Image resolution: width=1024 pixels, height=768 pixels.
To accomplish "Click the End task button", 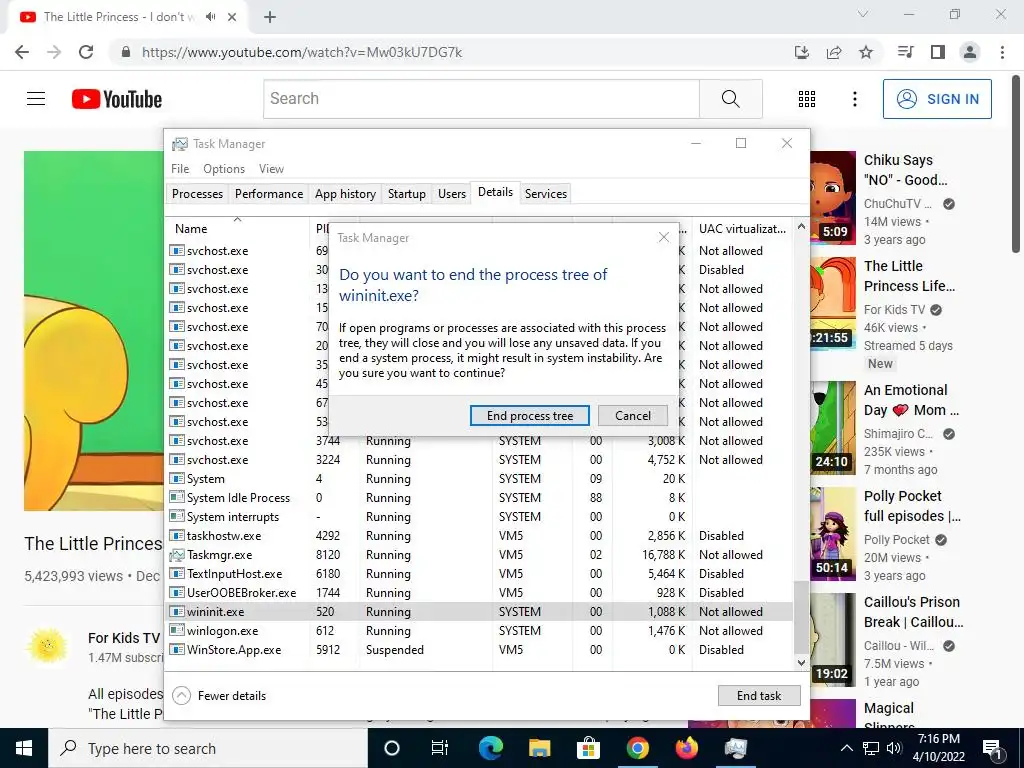I will (x=759, y=696).
